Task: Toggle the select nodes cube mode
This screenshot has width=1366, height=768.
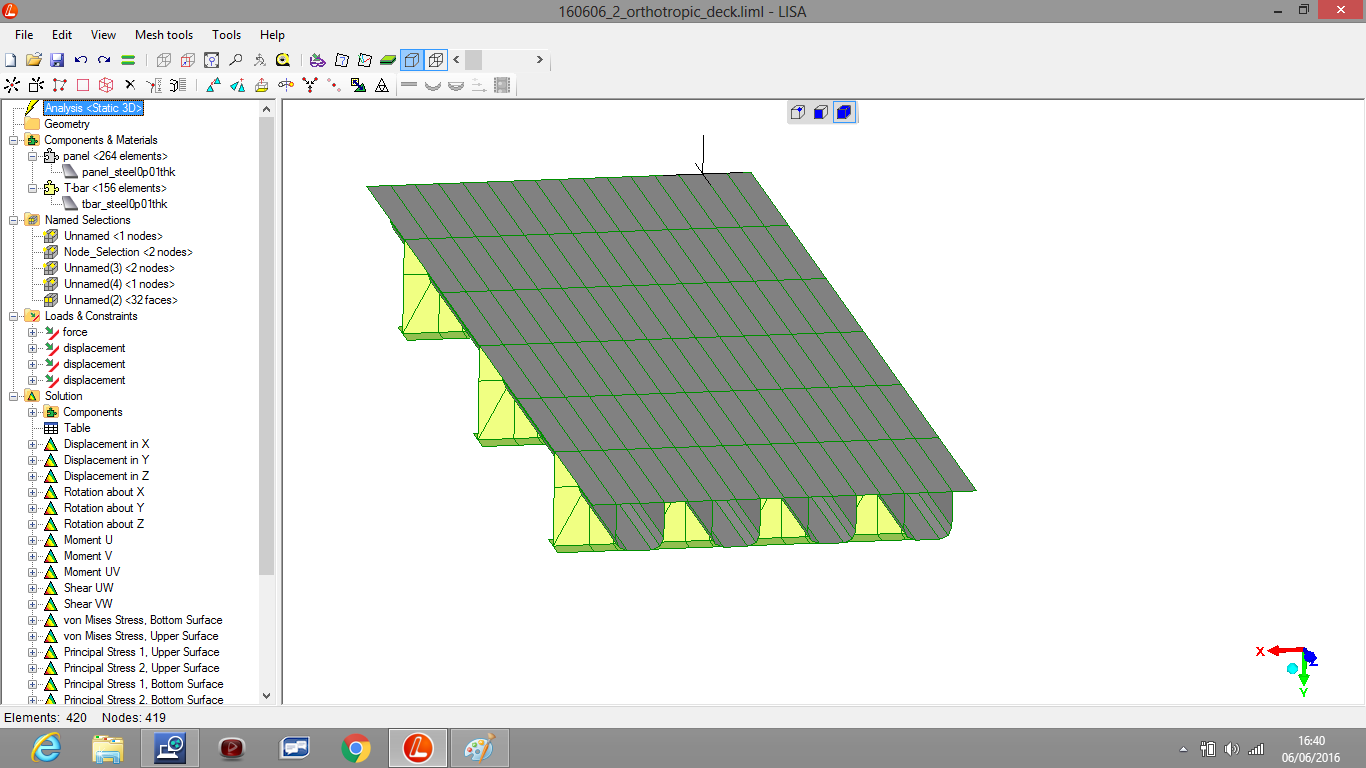Action: pyautogui.click(x=797, y=112)
